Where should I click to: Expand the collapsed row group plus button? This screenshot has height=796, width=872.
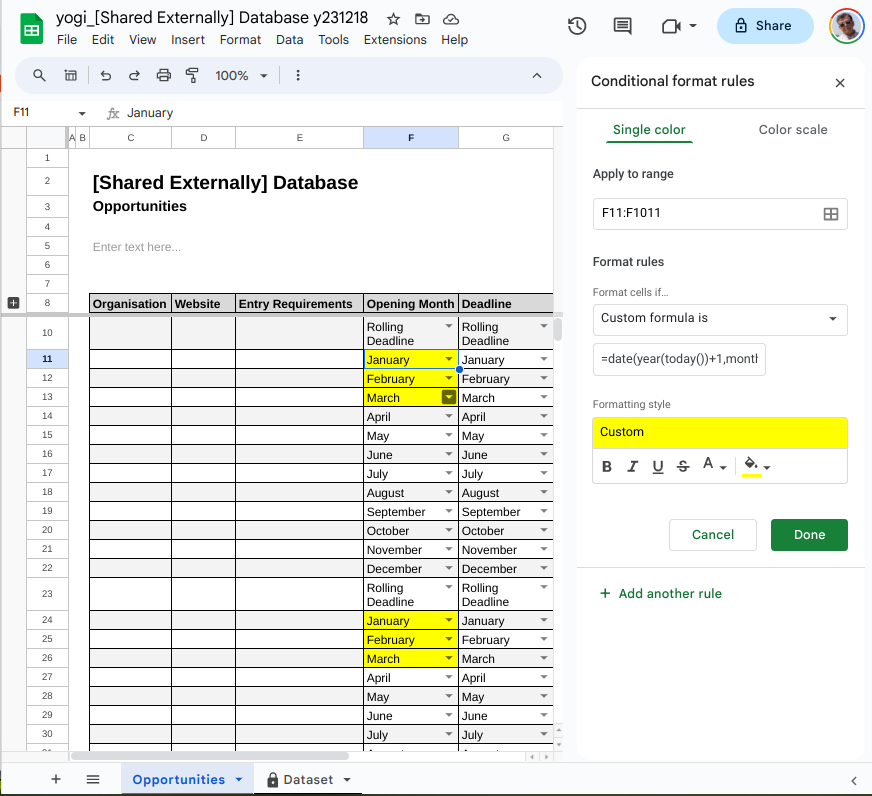tap(14, 303)
